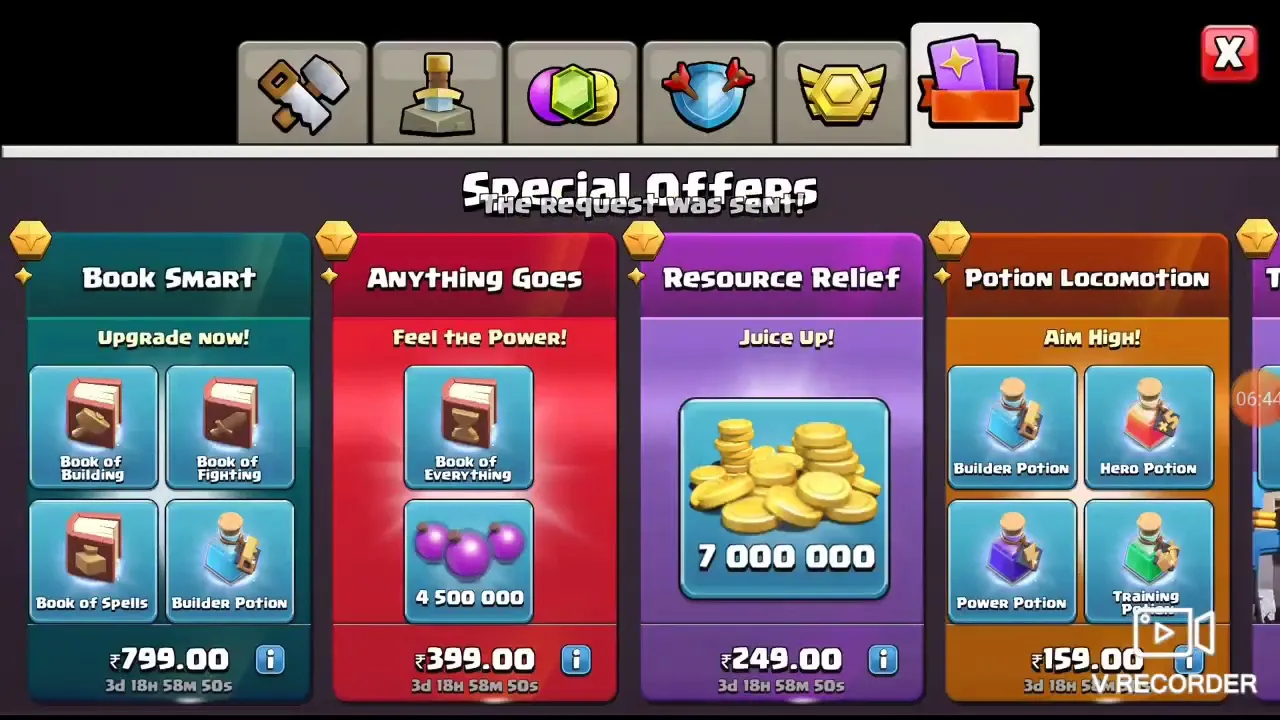
Task: Select the Hero Potion item
Action: pos(1149,427)
